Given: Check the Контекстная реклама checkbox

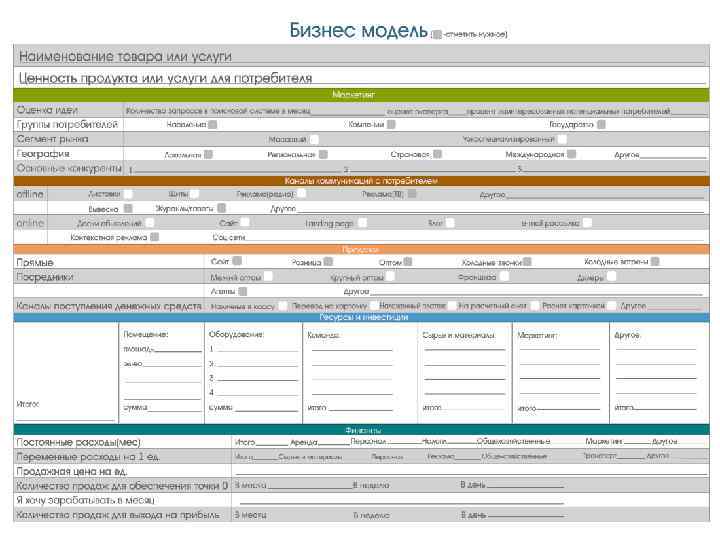Looking at the screenshot, I should pos(155,237).
